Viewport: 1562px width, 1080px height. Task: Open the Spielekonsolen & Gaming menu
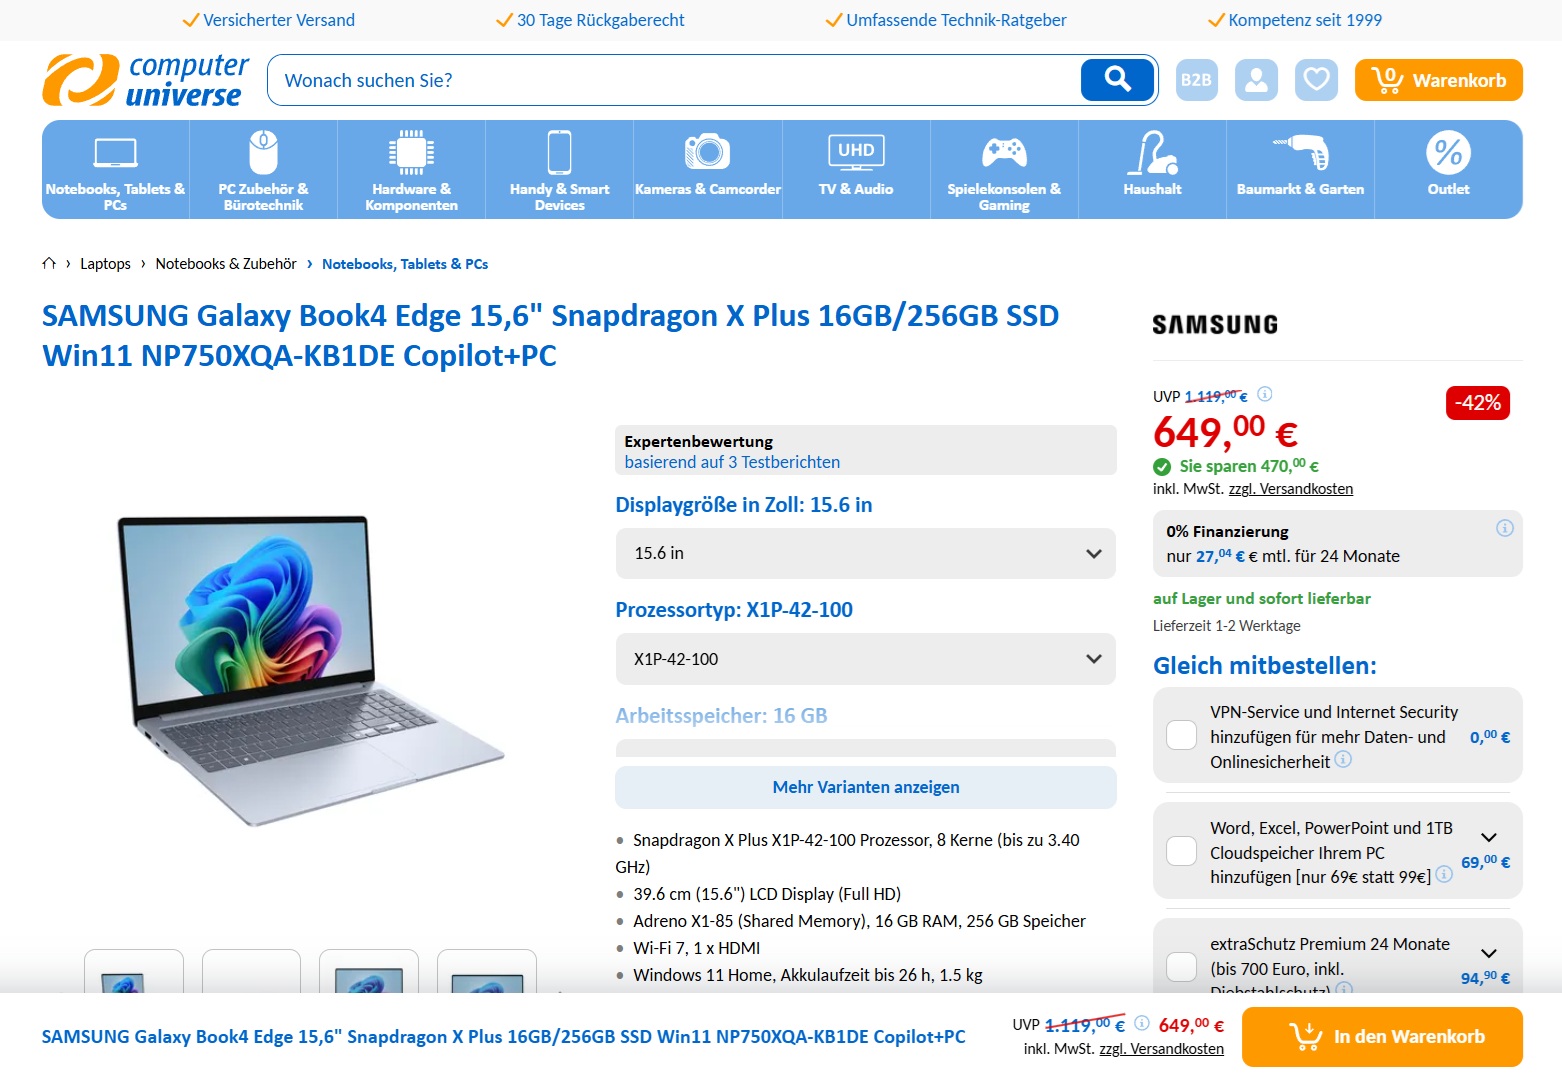click(1004, 169)
